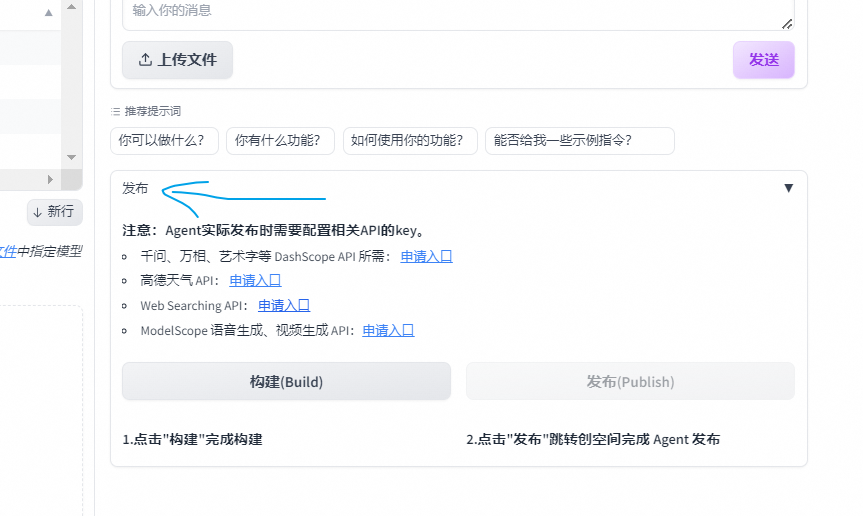Image resolution: width=863 pixels, height=516 pixels.
Task: Click the horizontal scroll-right arrow in the left panel
Action: click(50, 179)
